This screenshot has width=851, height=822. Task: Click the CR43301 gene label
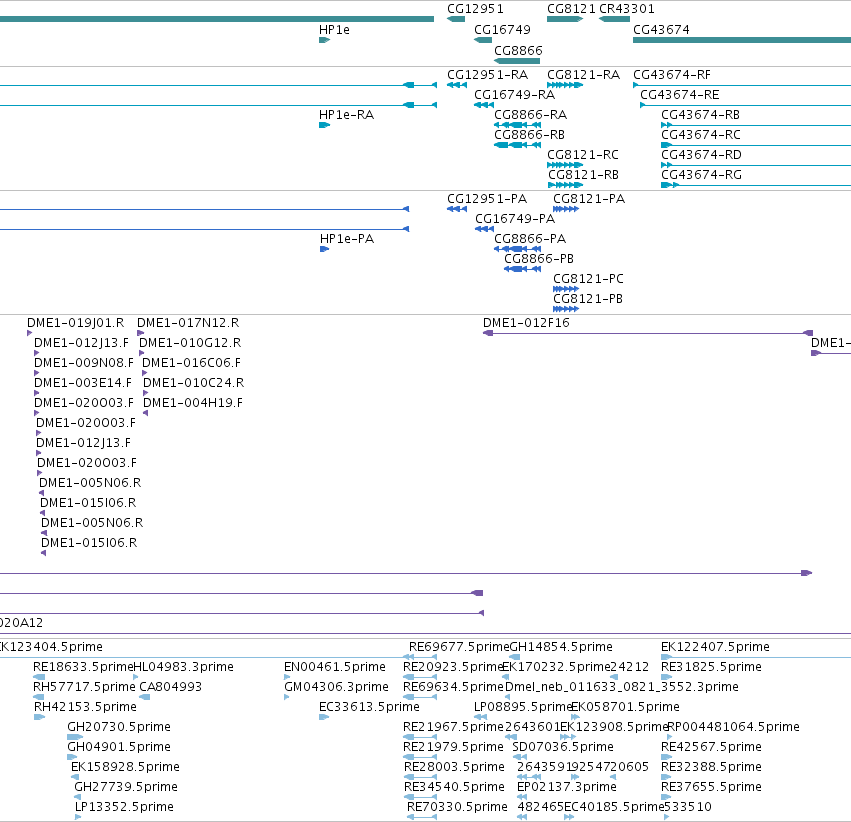pyautogui.click(x=627, y=9)
